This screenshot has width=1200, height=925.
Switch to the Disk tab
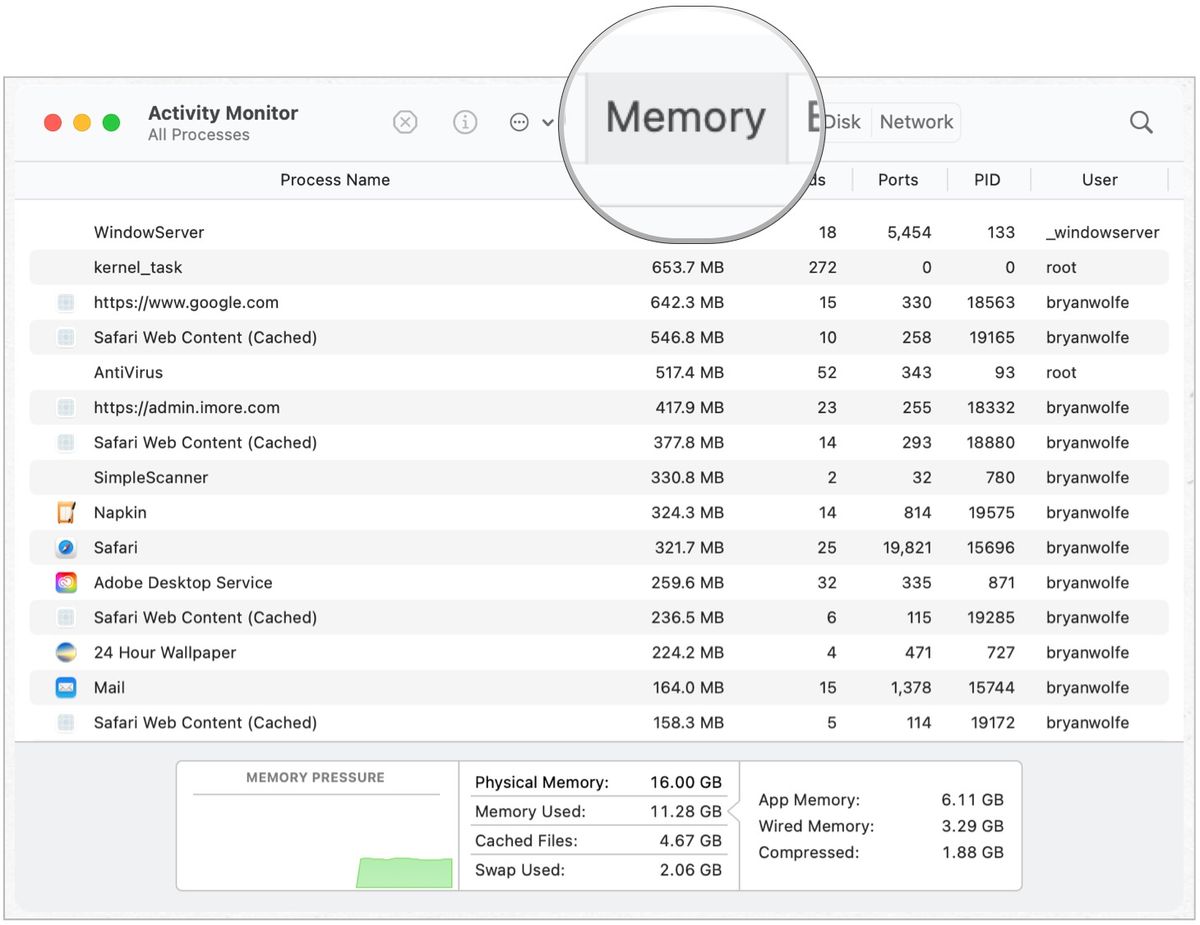pos(841,121)
